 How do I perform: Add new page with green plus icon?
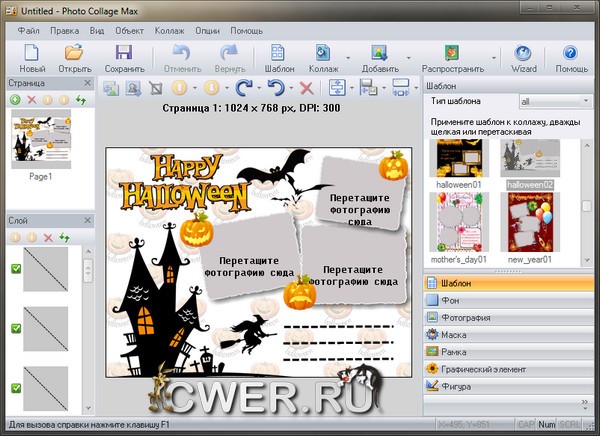[15, 100]
